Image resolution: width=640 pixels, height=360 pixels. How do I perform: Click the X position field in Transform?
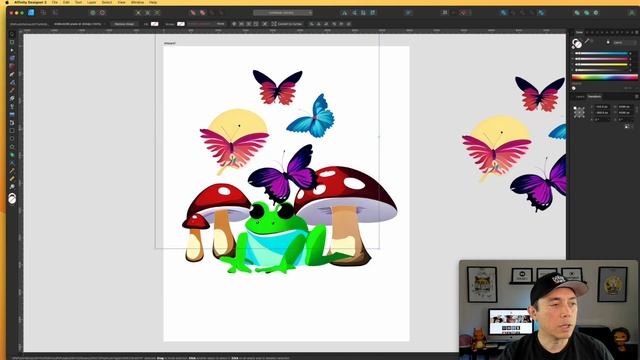tap(602, 107)
